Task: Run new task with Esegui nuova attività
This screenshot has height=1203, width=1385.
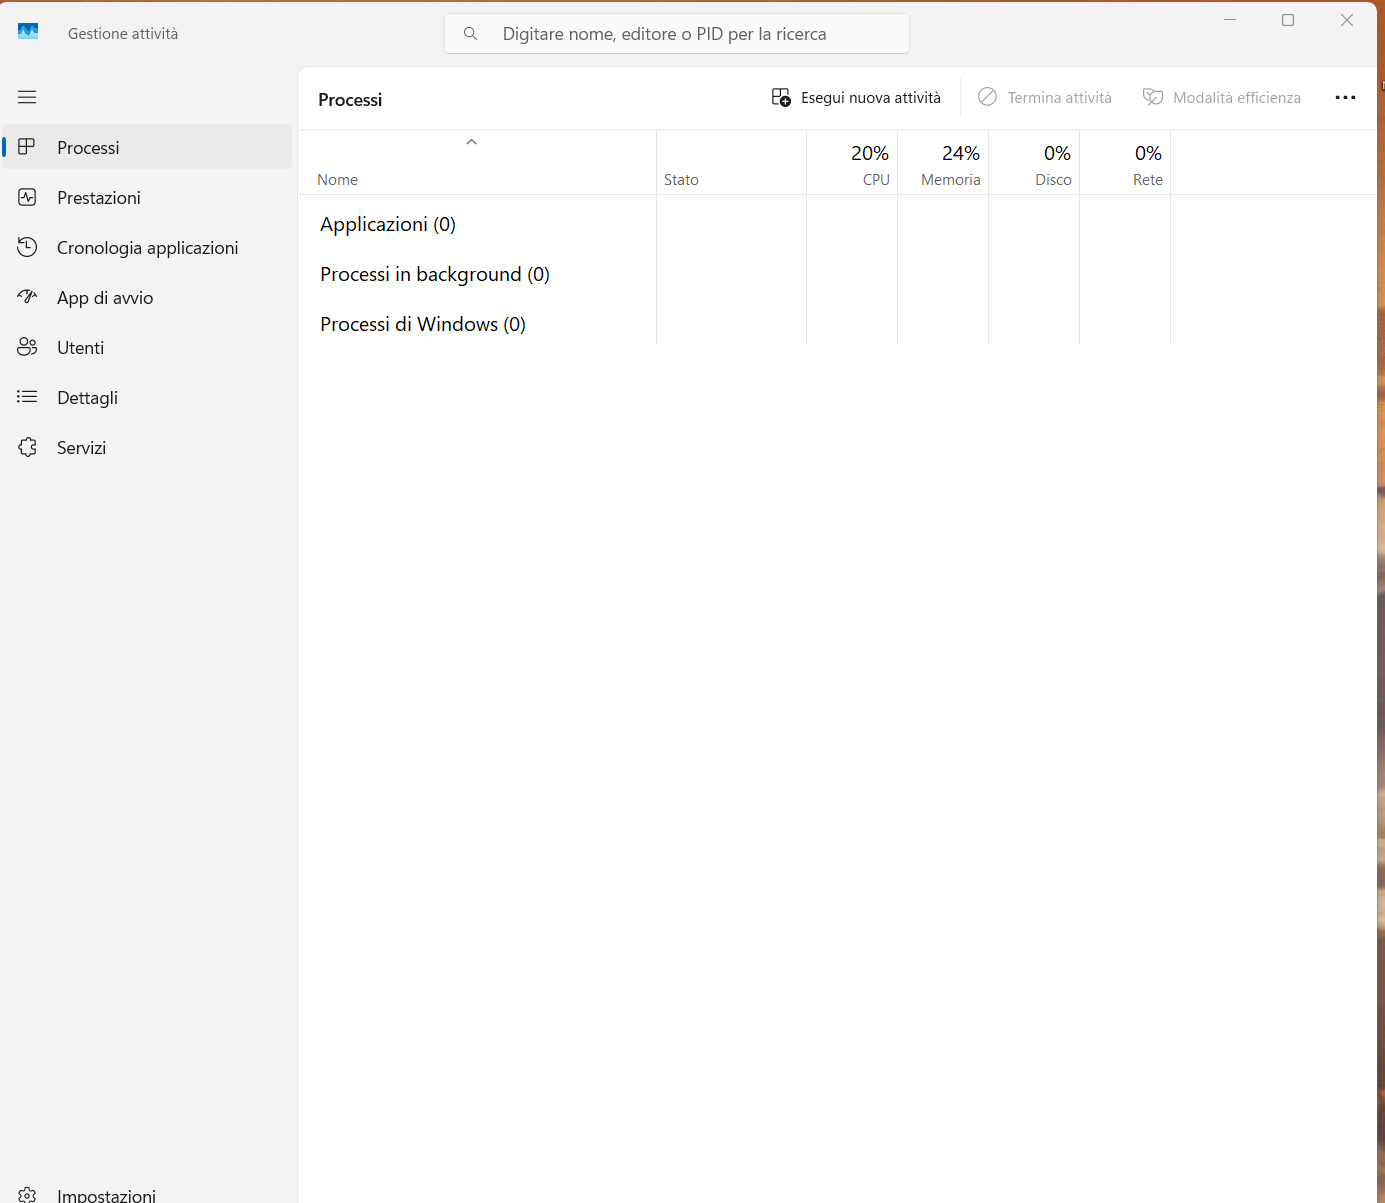Action: [856, 97]
